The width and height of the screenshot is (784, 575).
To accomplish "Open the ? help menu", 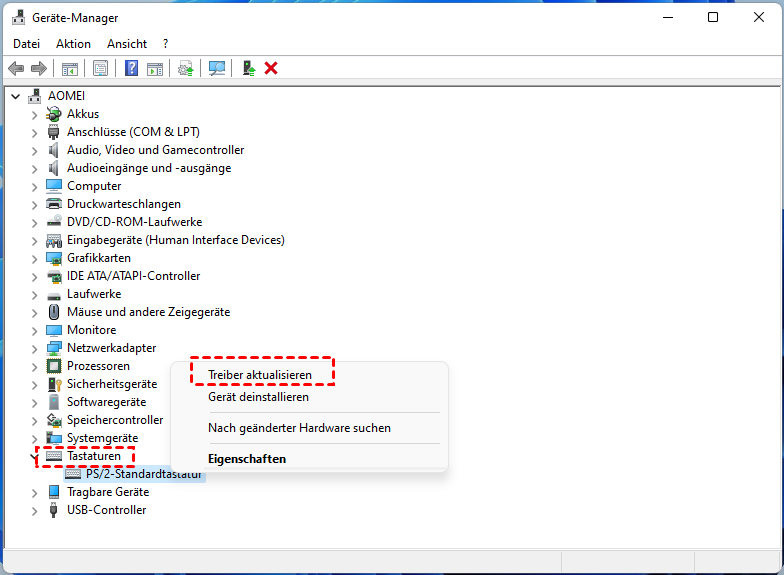I will (x=166, y=44).
